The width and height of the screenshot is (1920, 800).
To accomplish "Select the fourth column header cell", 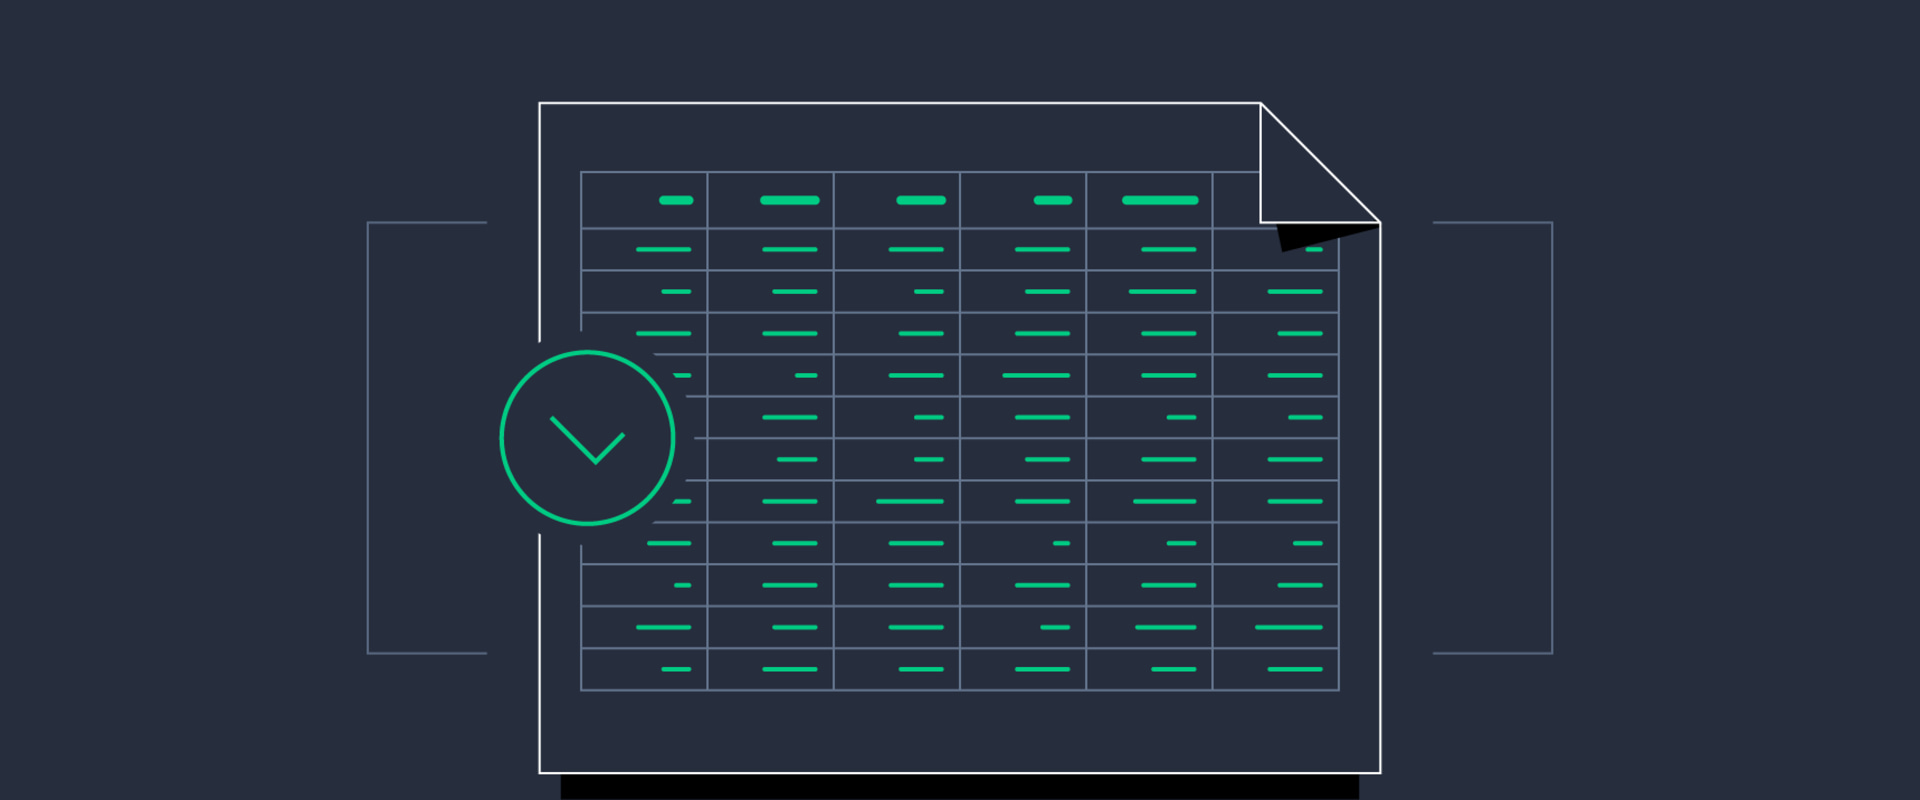I will [x=1023, y=200].
